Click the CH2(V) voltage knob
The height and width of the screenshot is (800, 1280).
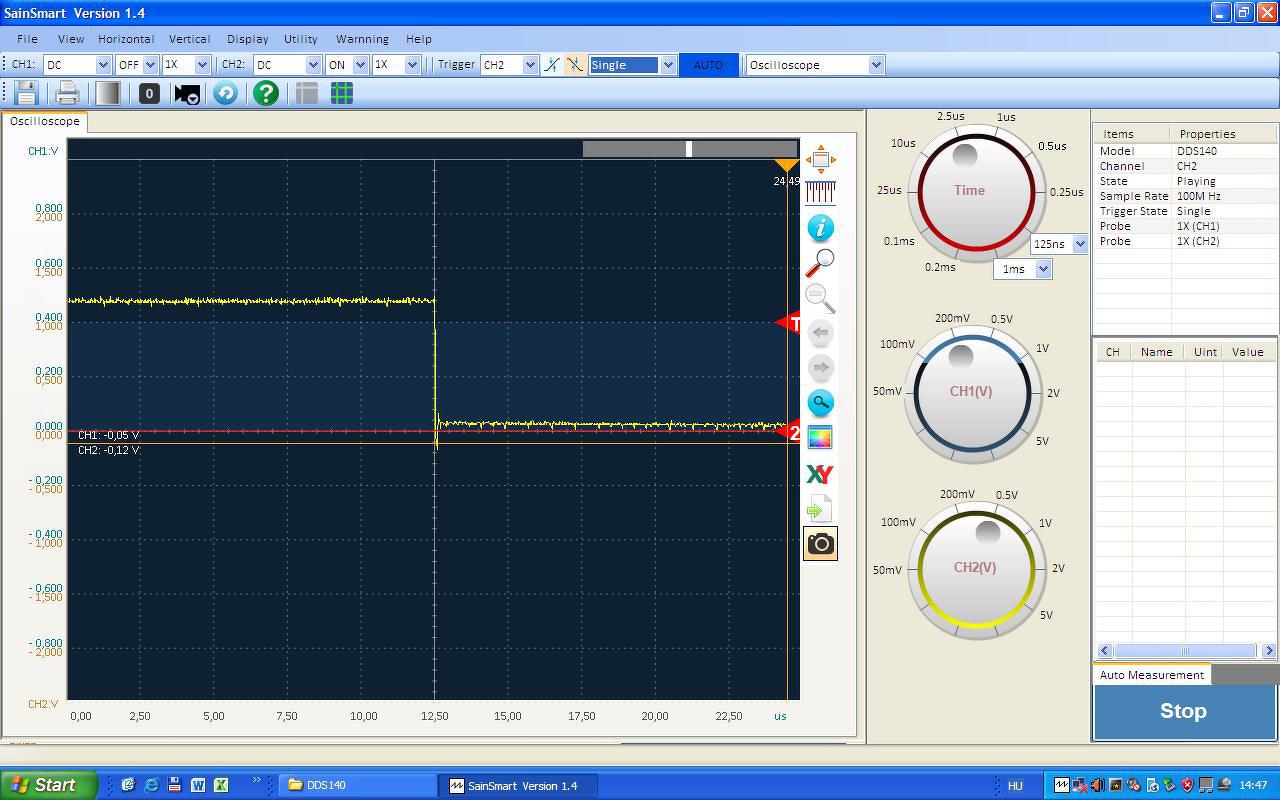click(x=975, y=568)
